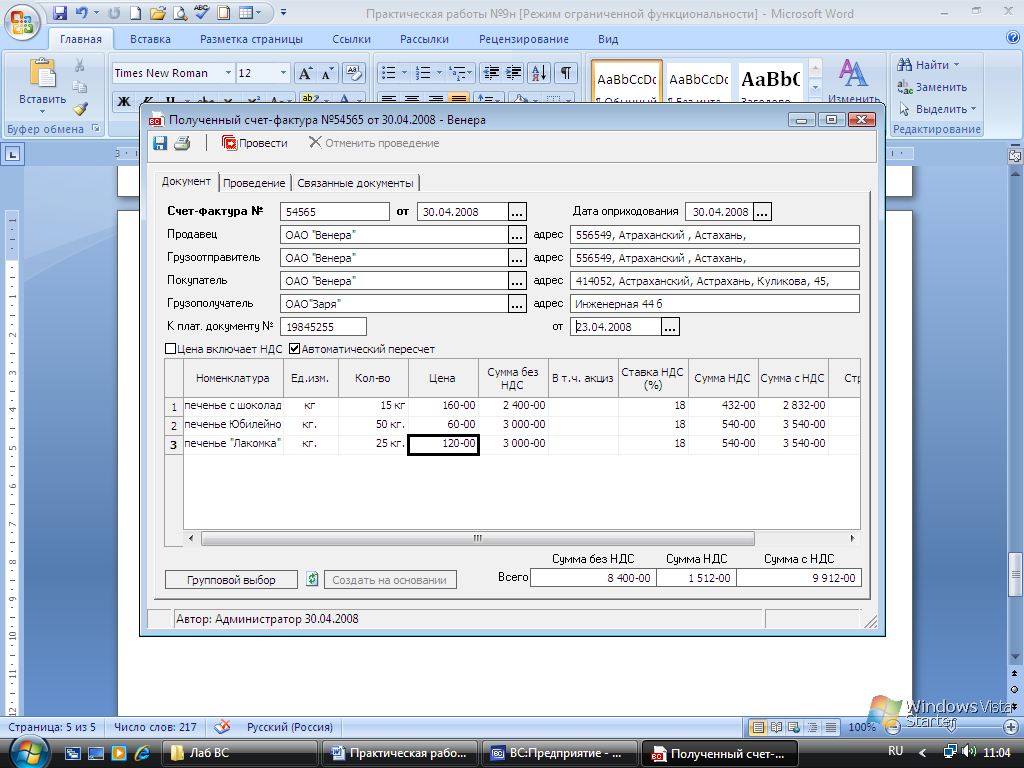Save the invoice with the diskette icon
Viewport: 1024px width, 768px height.
pyautogui.click(x=160, y=143)
